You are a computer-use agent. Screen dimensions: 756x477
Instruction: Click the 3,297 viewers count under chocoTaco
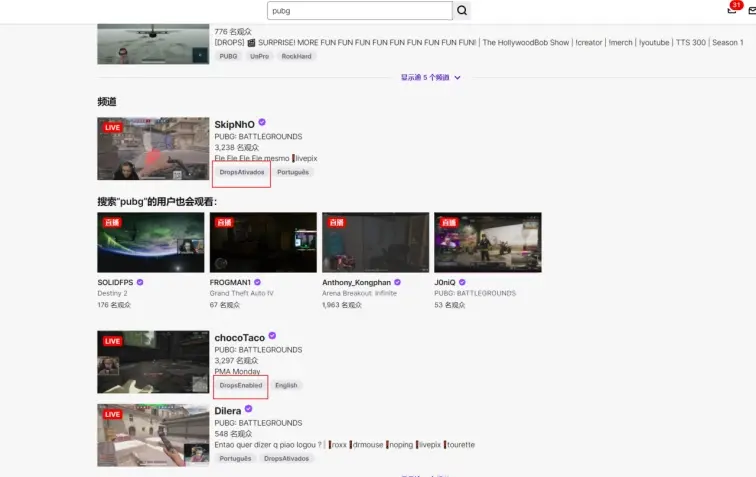pyautogui.click(x=236, y=361)
